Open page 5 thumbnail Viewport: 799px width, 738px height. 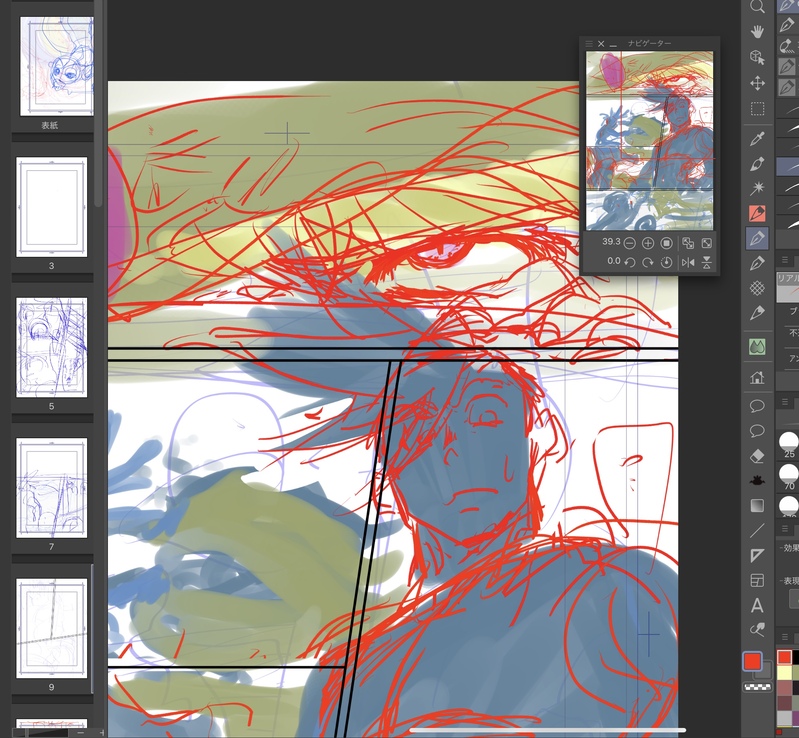51,348
